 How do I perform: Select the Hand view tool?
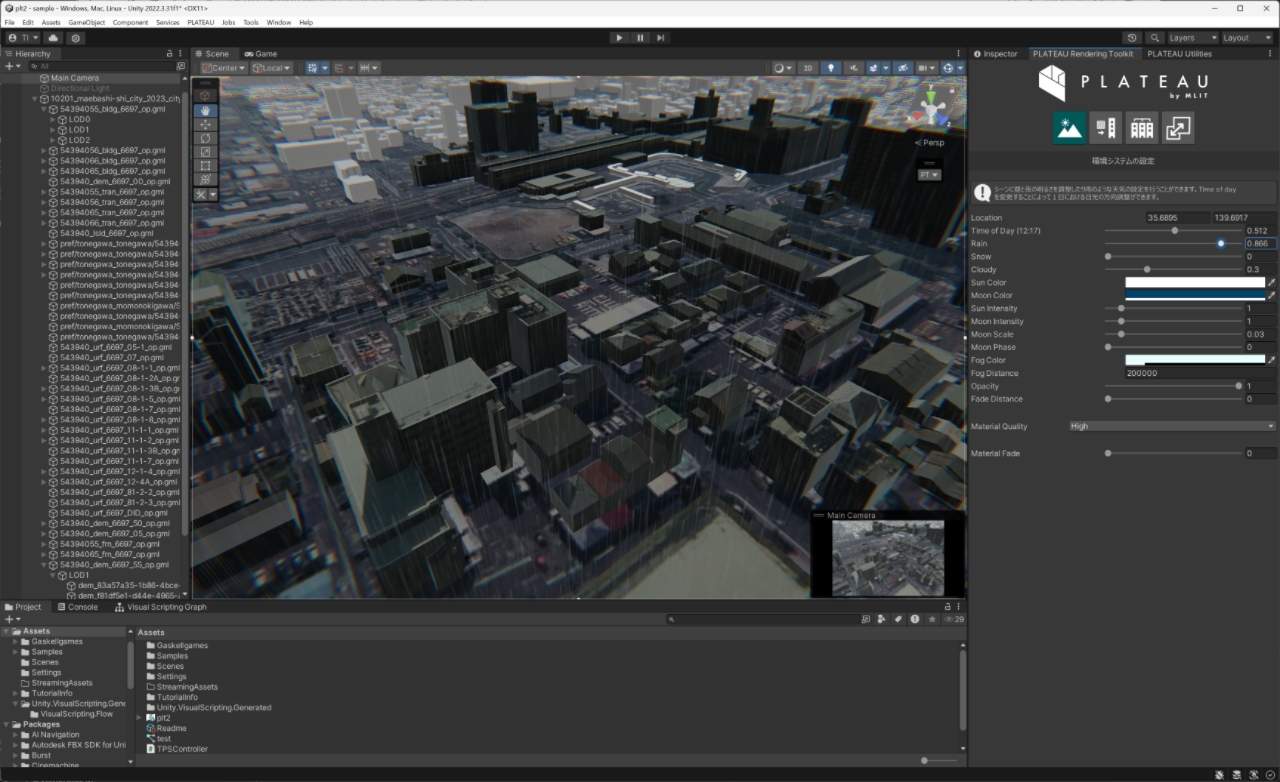pos(205,110)
